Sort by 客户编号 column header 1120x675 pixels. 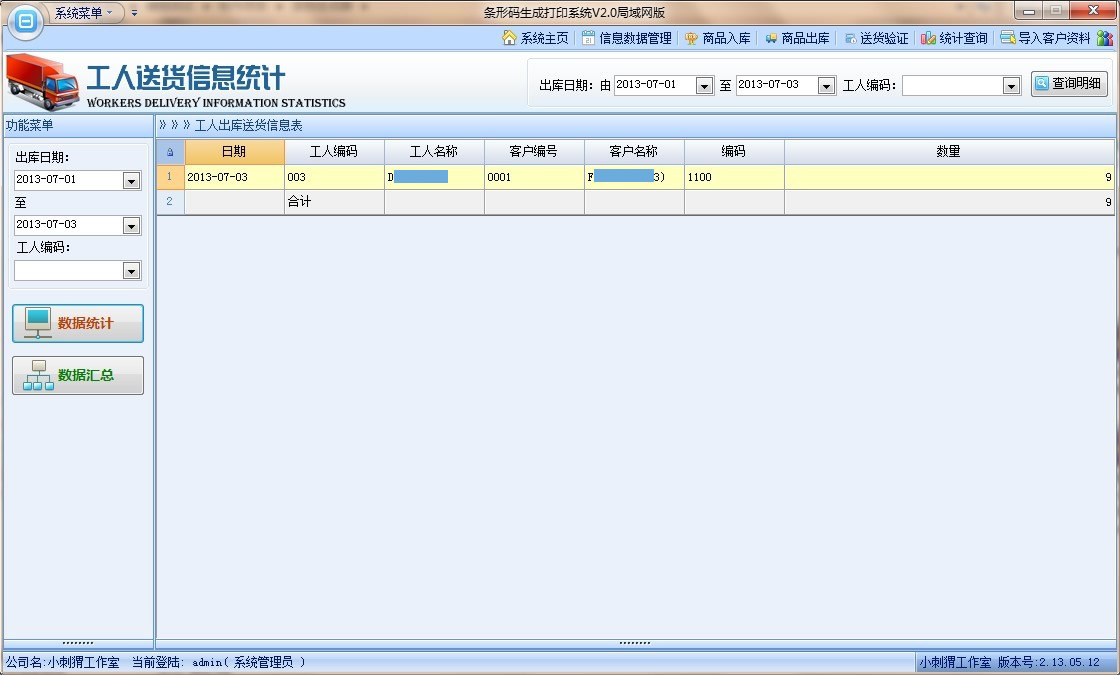[534, 151]
